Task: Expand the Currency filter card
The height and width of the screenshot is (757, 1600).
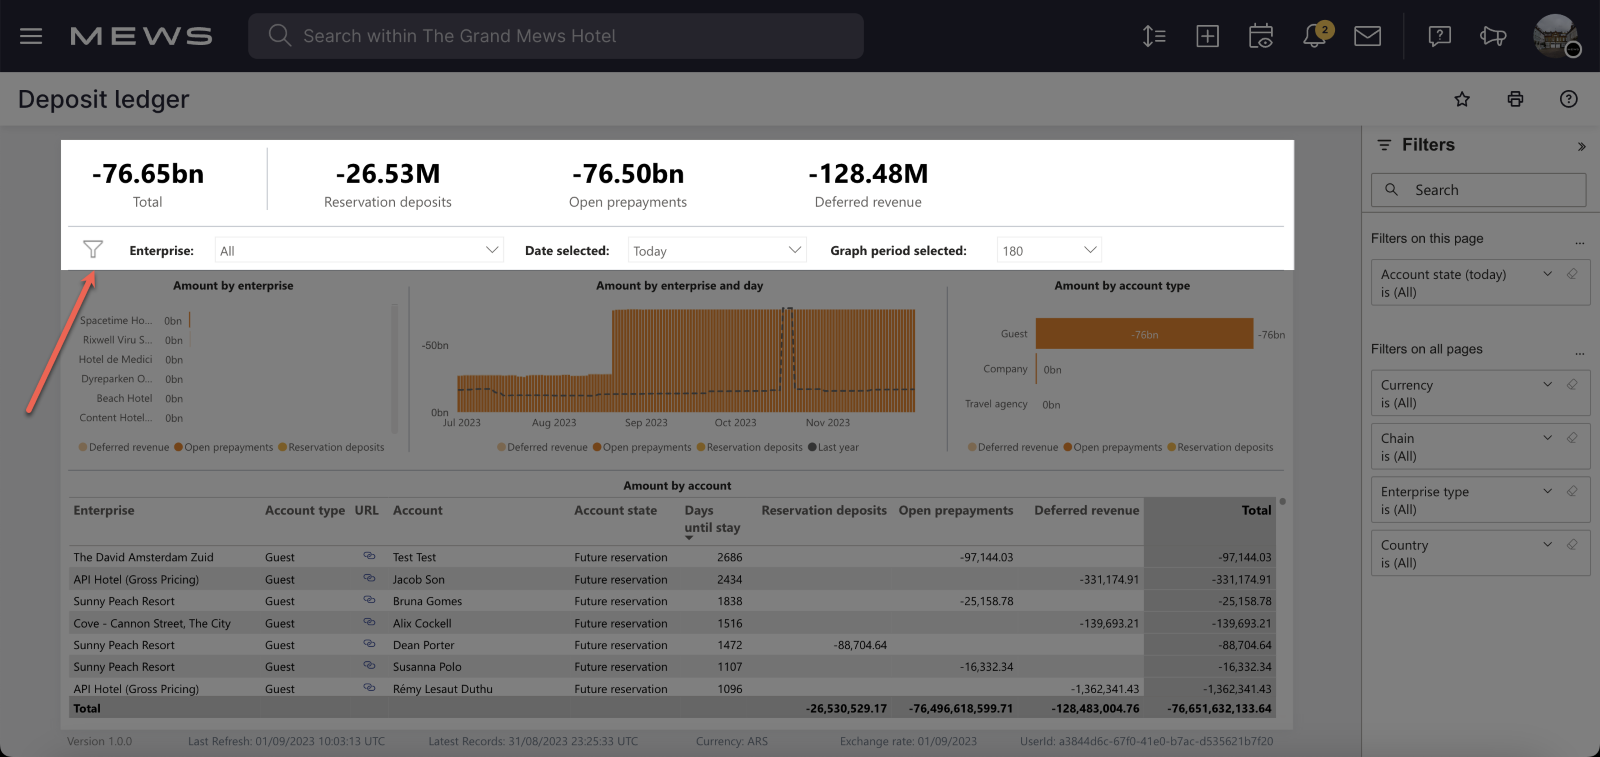Action: 1547,385
